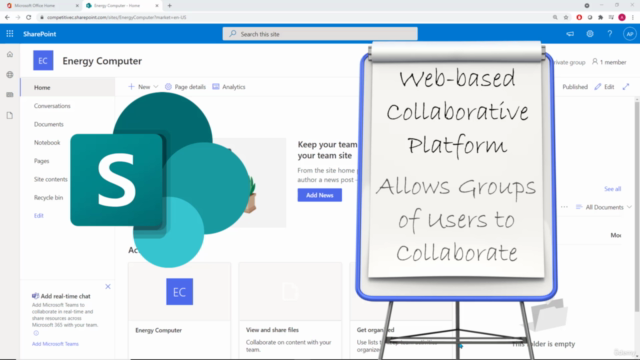640x360 pixels.
Task: Expand the New dropdown menu
Action: tap(143, 87)
